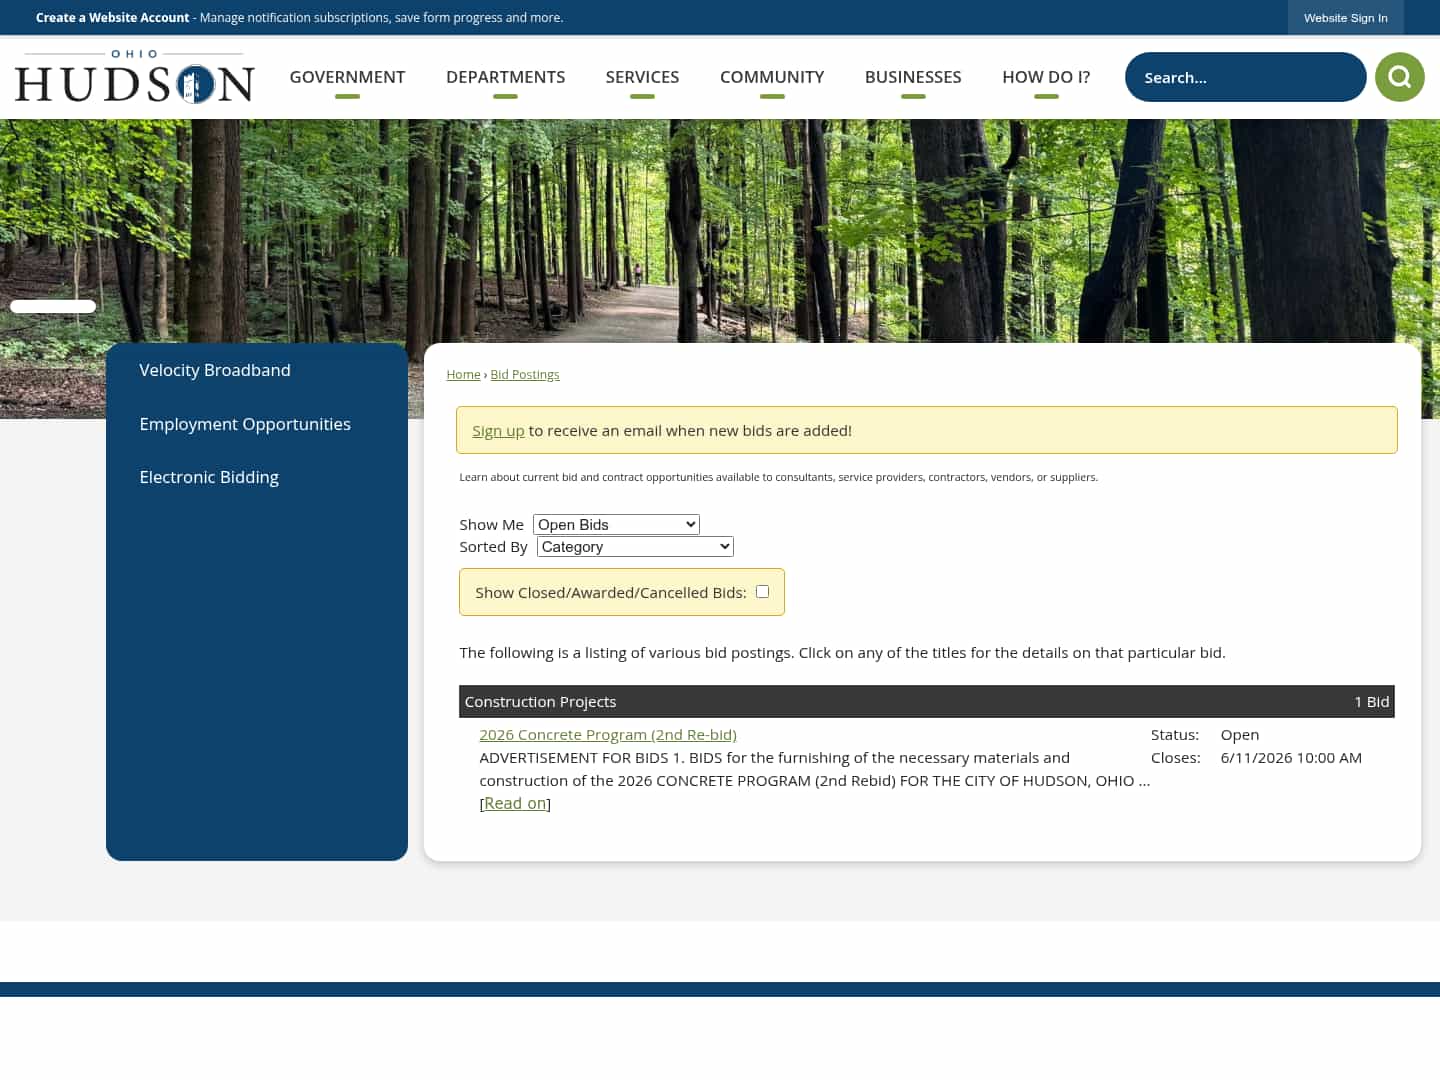This screenshot has width=1440, height=1080.
Task: Go to Velocity Broadband page
Action: point(215,370)
